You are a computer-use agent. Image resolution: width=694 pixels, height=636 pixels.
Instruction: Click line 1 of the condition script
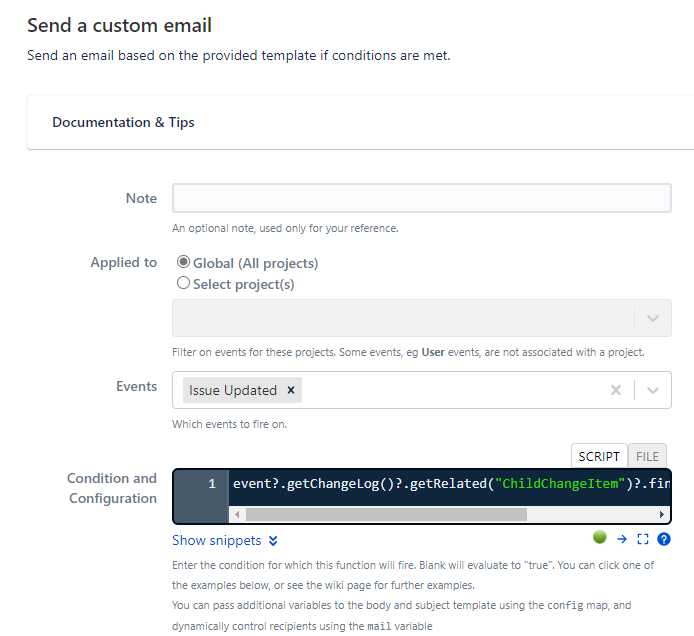pyautogui.click(x=449, y=484)
